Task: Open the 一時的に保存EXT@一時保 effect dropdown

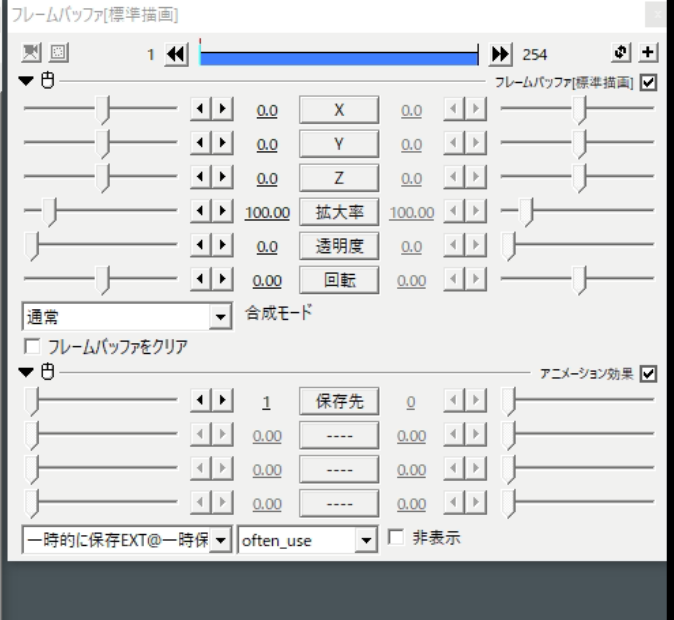Action: point(127,540)
